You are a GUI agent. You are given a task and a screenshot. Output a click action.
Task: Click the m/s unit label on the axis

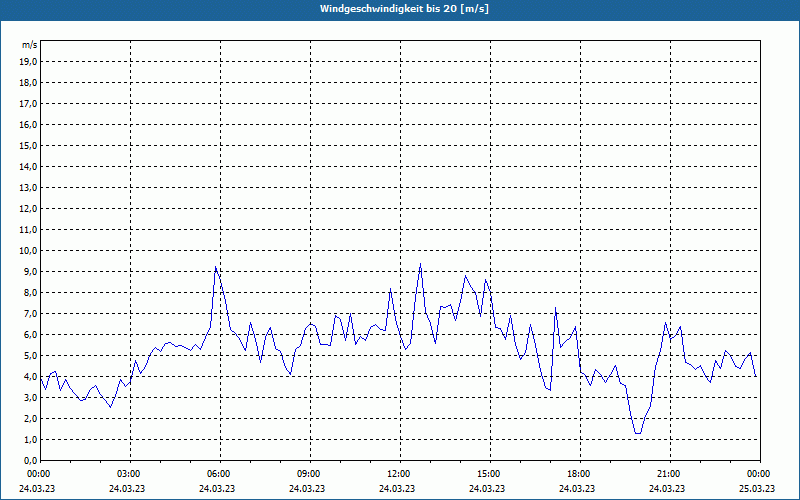(x=29, y=45)
